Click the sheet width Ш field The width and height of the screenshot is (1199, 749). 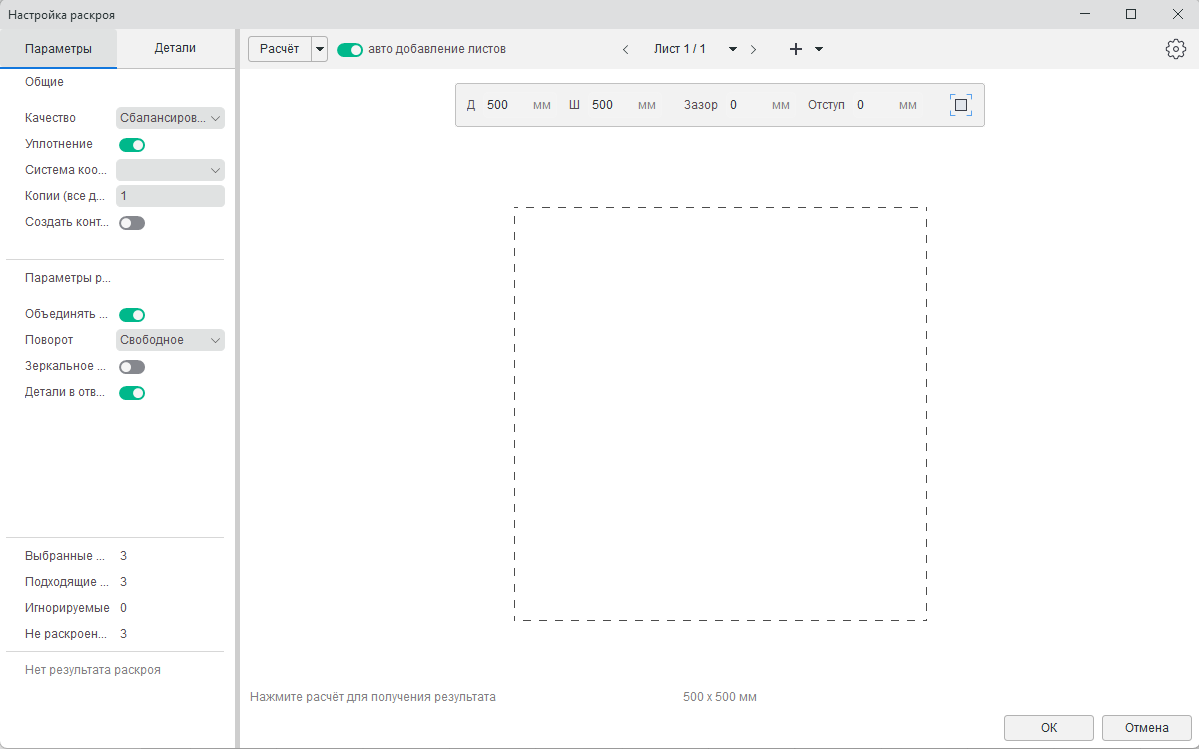click(611, 105)
